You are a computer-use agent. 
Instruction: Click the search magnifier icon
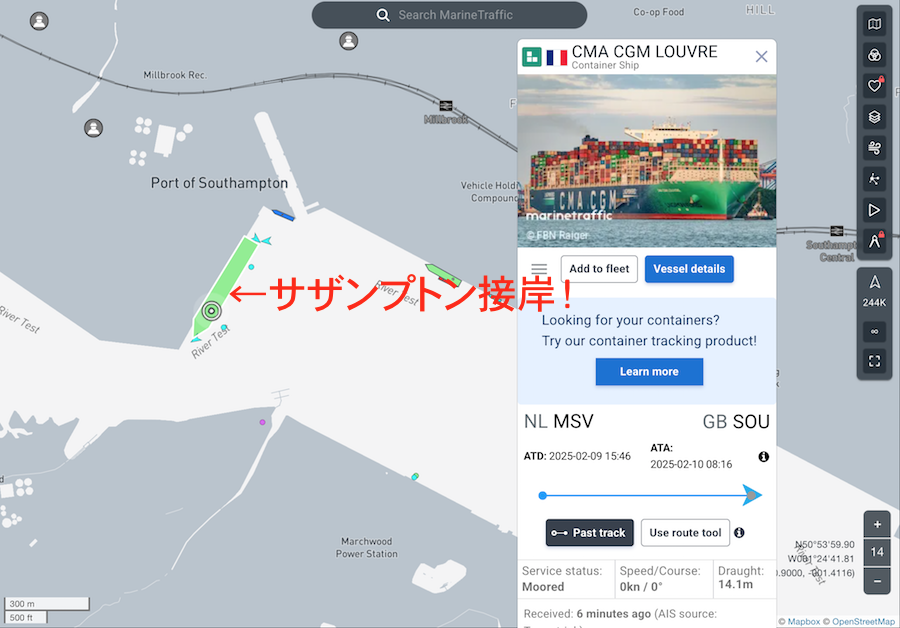point(383,15)
